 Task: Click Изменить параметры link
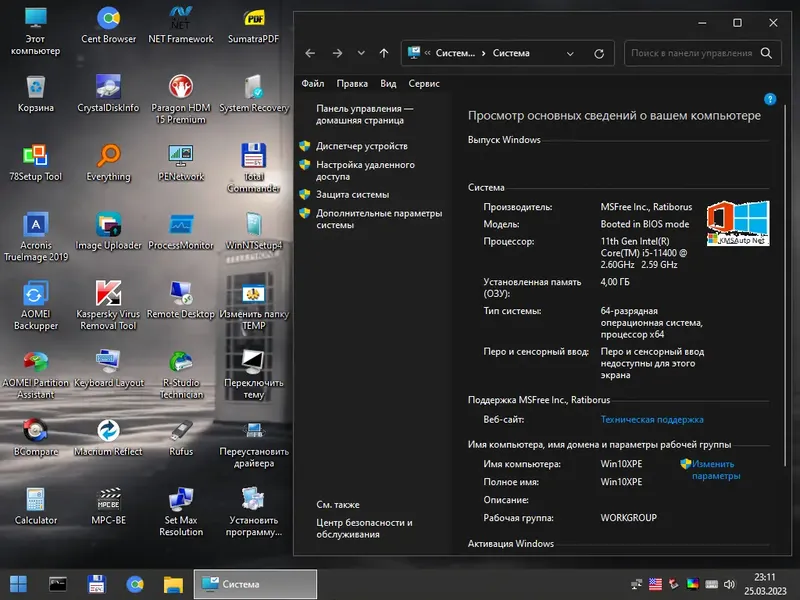pyautogui.click(x=716, y=470)
